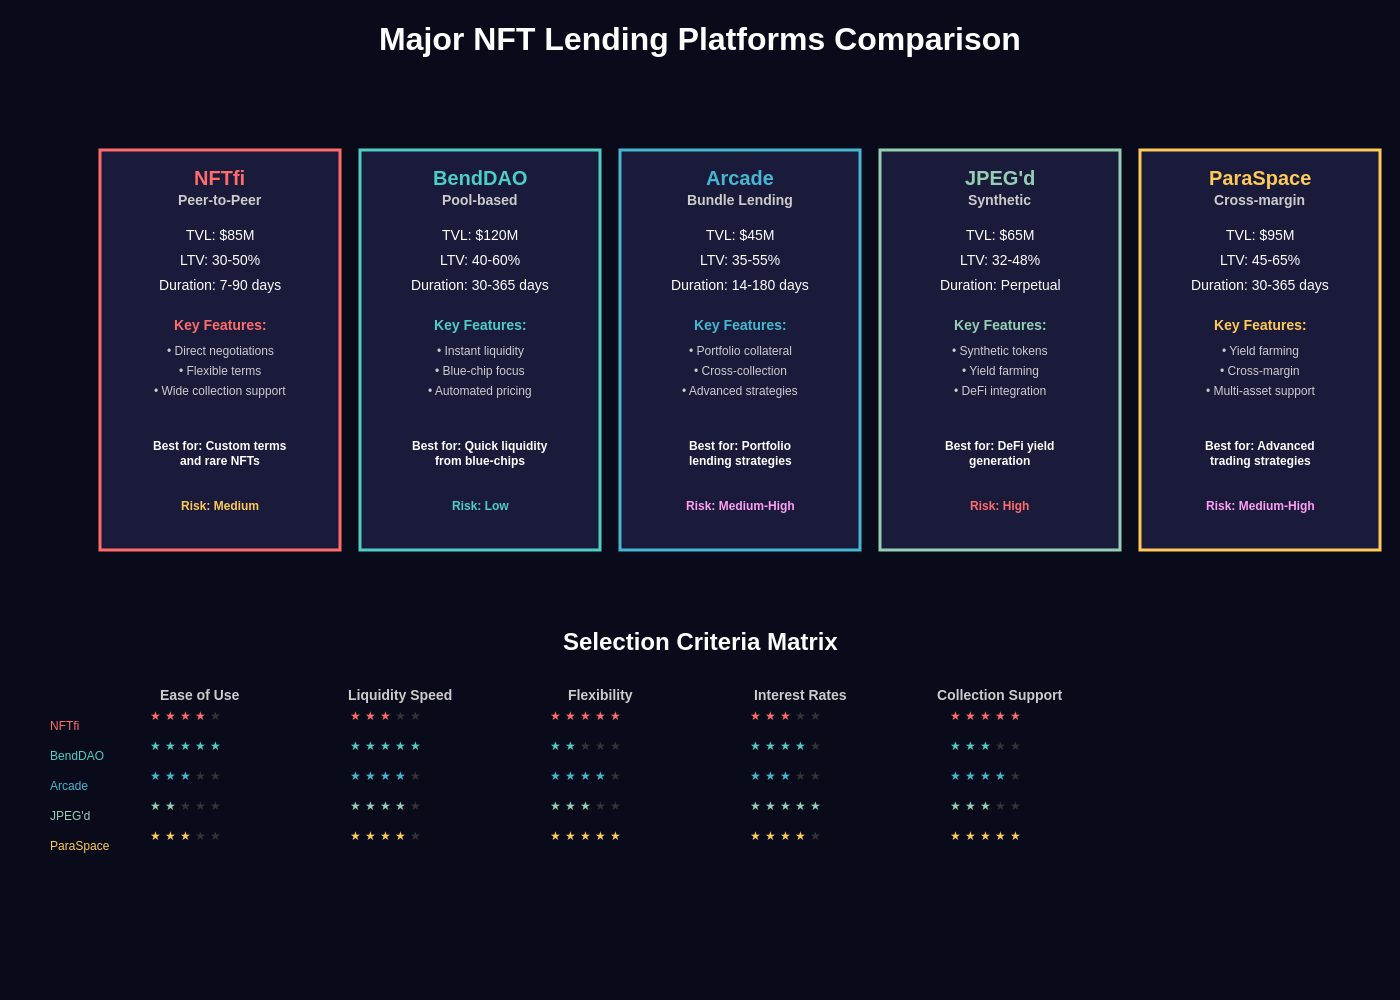Screen dimensions: 1400x1000
Task: Click 'Risk: Medium' in the NFTfi card
Action: coord(220,506)
